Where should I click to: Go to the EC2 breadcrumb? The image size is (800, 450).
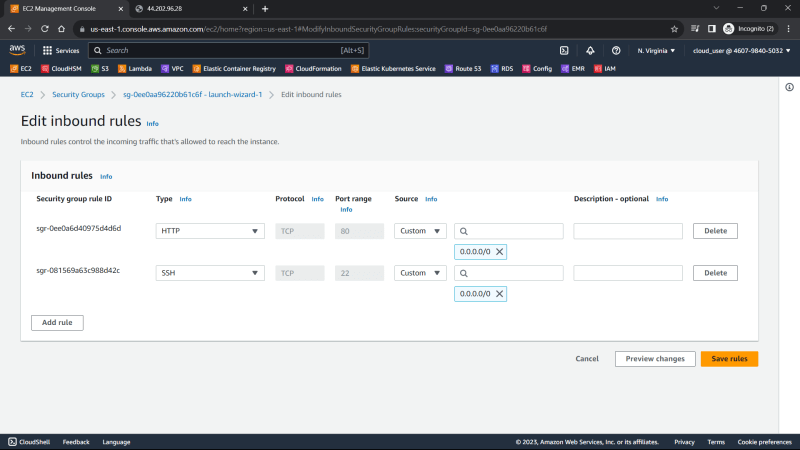pos(27,94)
